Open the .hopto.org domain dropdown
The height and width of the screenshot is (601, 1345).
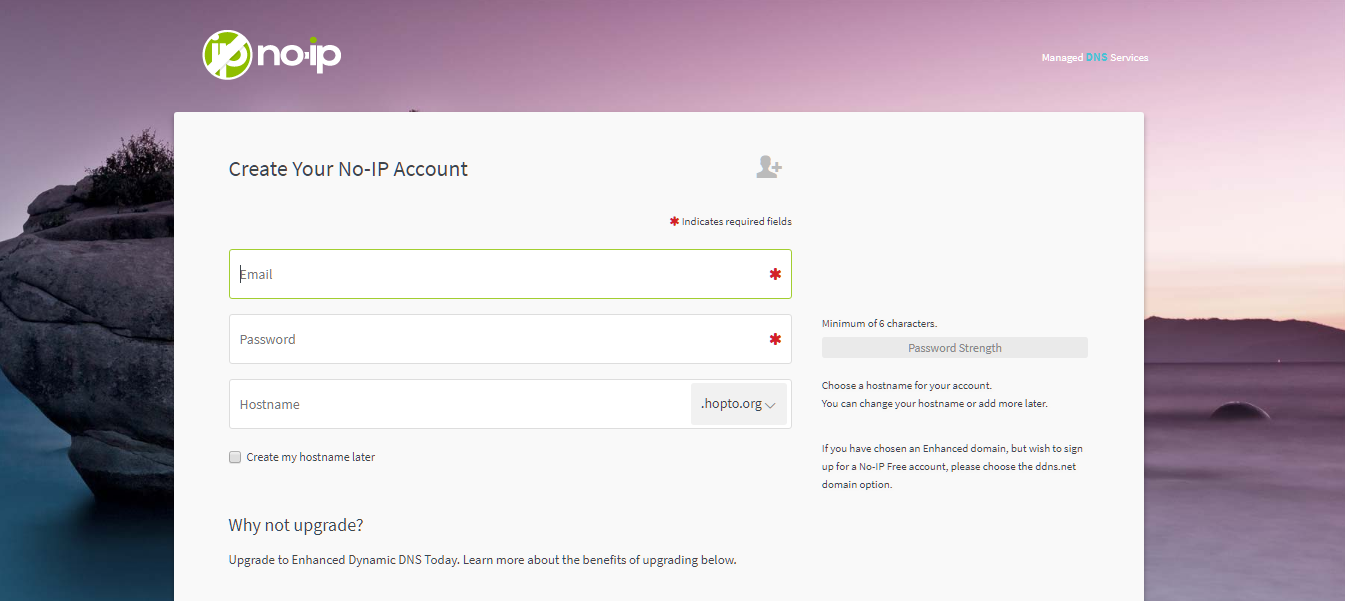click(x=738, y=404)
